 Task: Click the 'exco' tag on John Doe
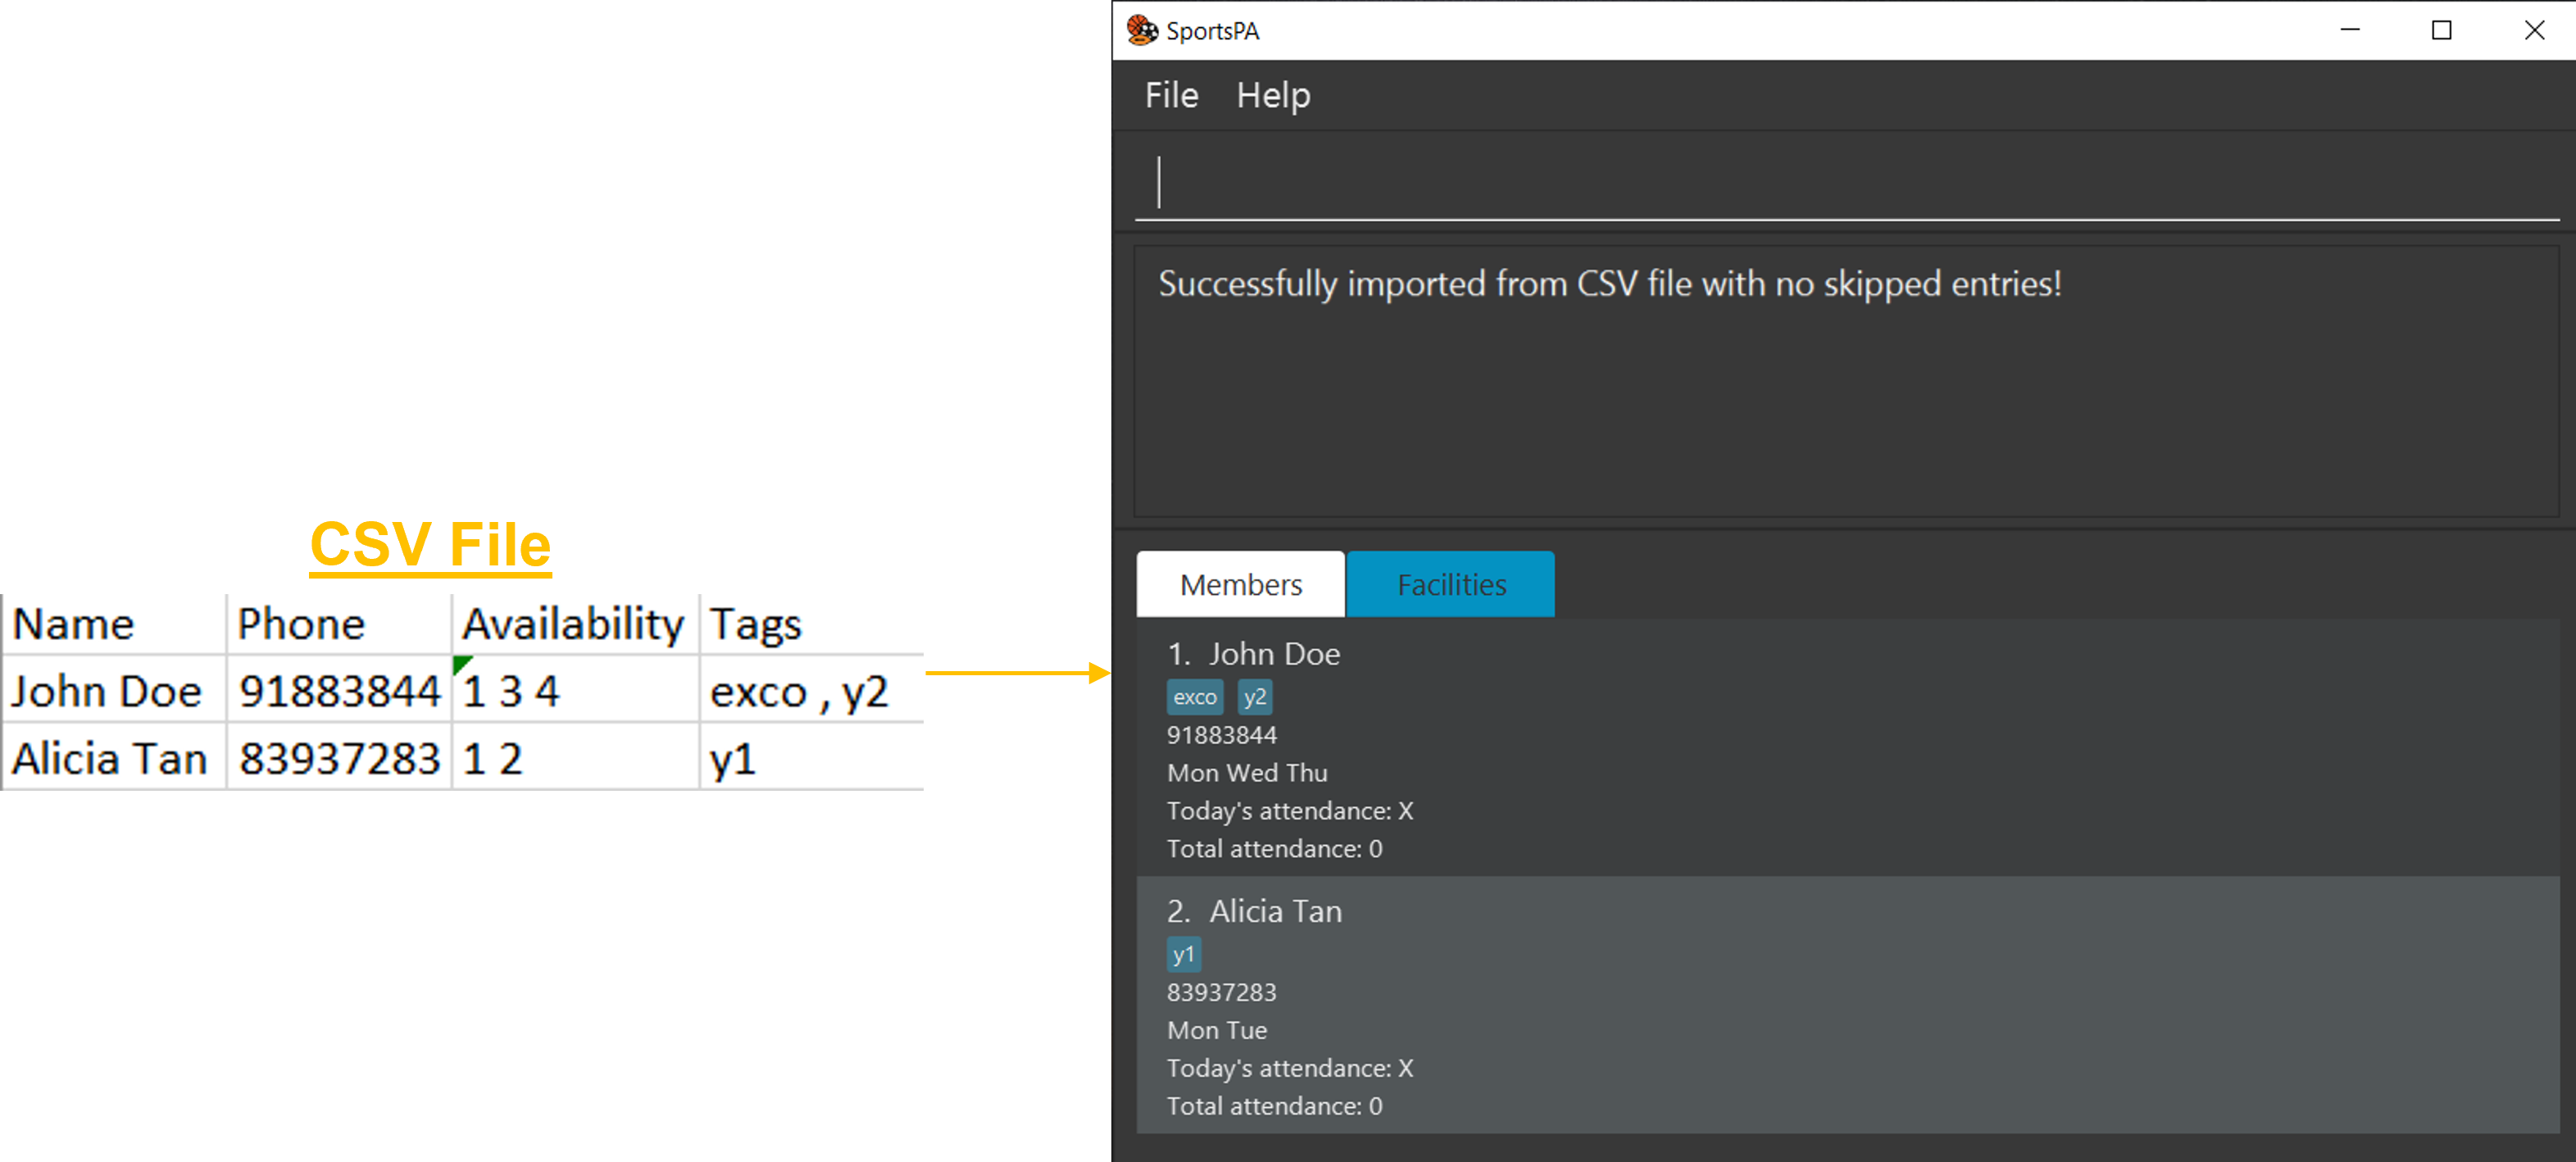tap(1195, 697)
